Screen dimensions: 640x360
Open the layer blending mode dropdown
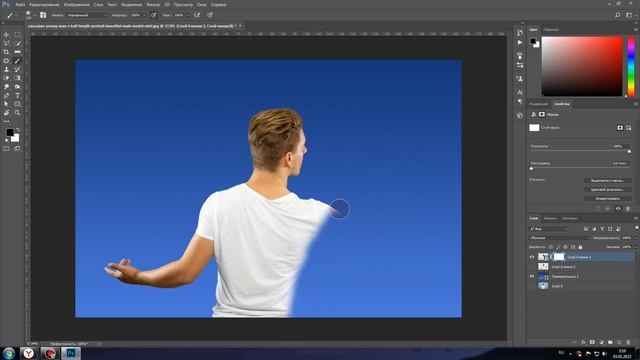(560, 238)
